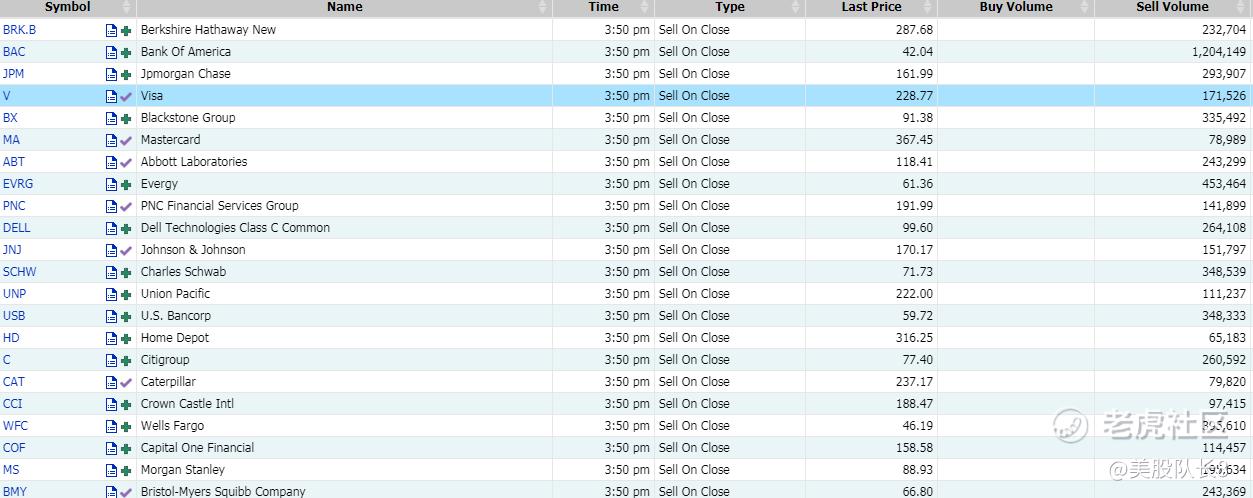Toggle the purple checkmark for Mastercard
Image resolution: width=1253 pixels, height=498 pixels.
pos(126,140)
